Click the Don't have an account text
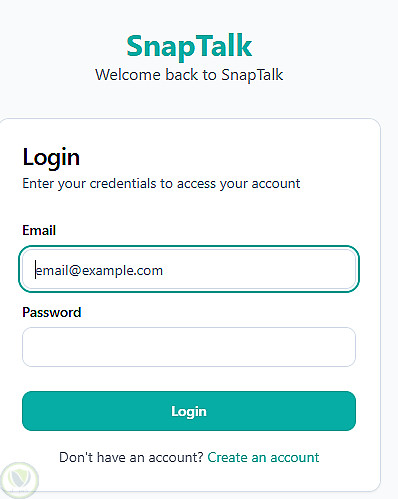 (131, 457)
